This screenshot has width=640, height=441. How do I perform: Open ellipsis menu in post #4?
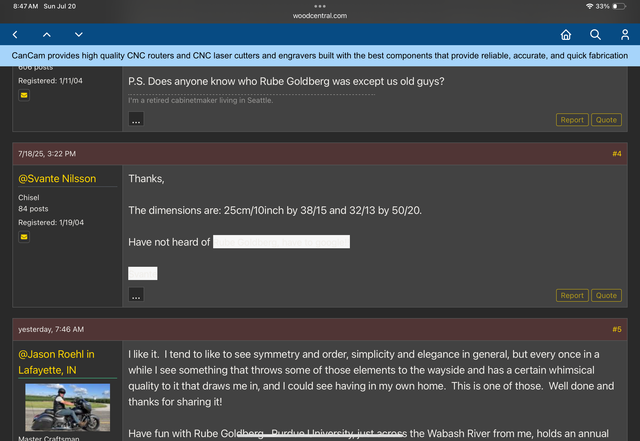[136, 294]
